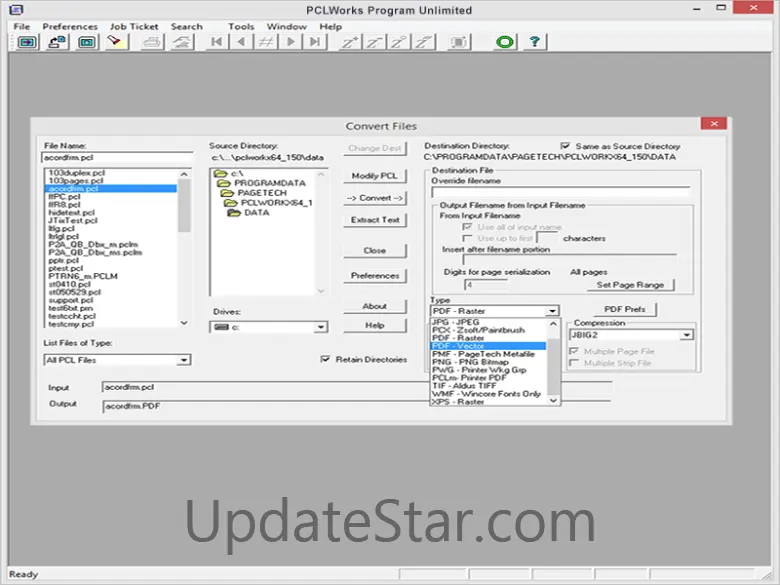The image size is (780, 585).
Task: Click the file list scrollbar up arrow
Action: click(x=184, y=174)
